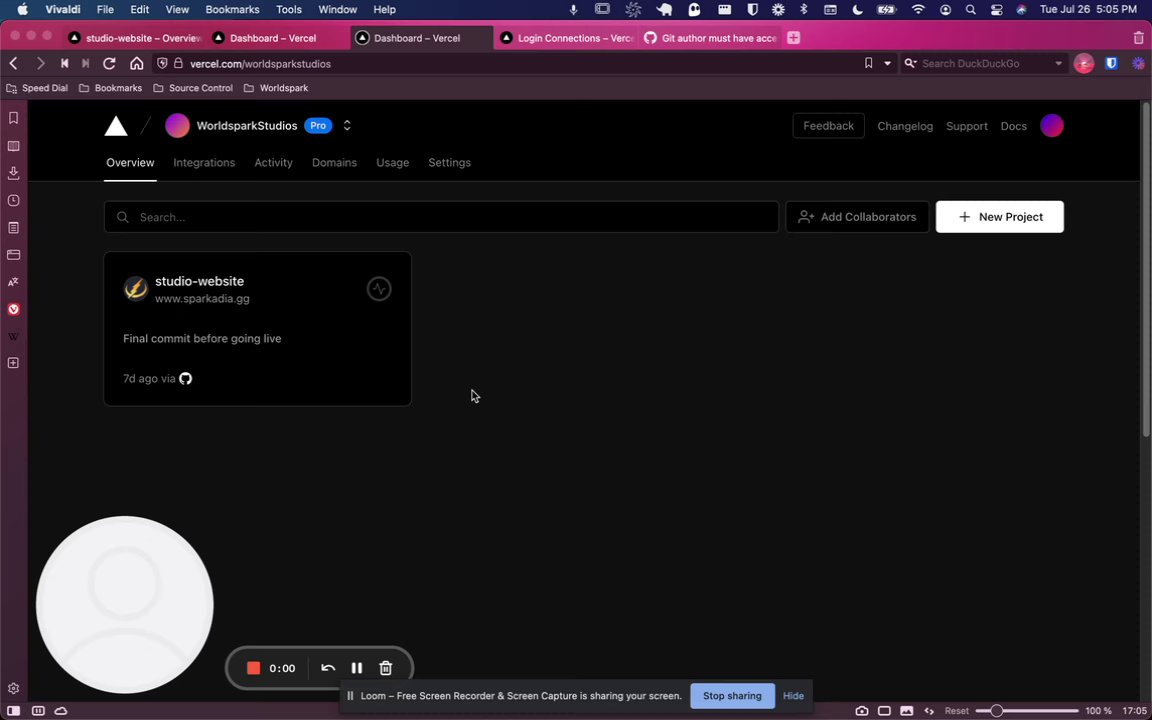Open the Reading List panel in sidebar

click(13, 146)
